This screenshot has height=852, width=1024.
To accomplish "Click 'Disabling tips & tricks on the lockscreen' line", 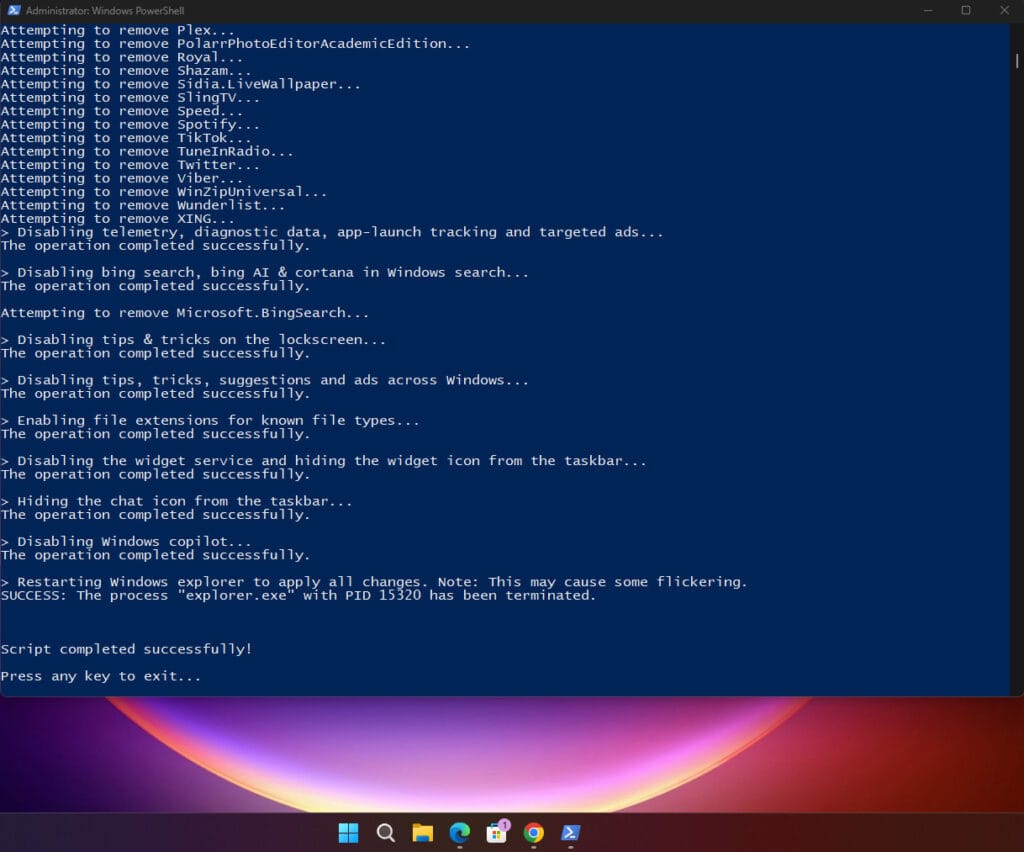I will click(193, 339).
